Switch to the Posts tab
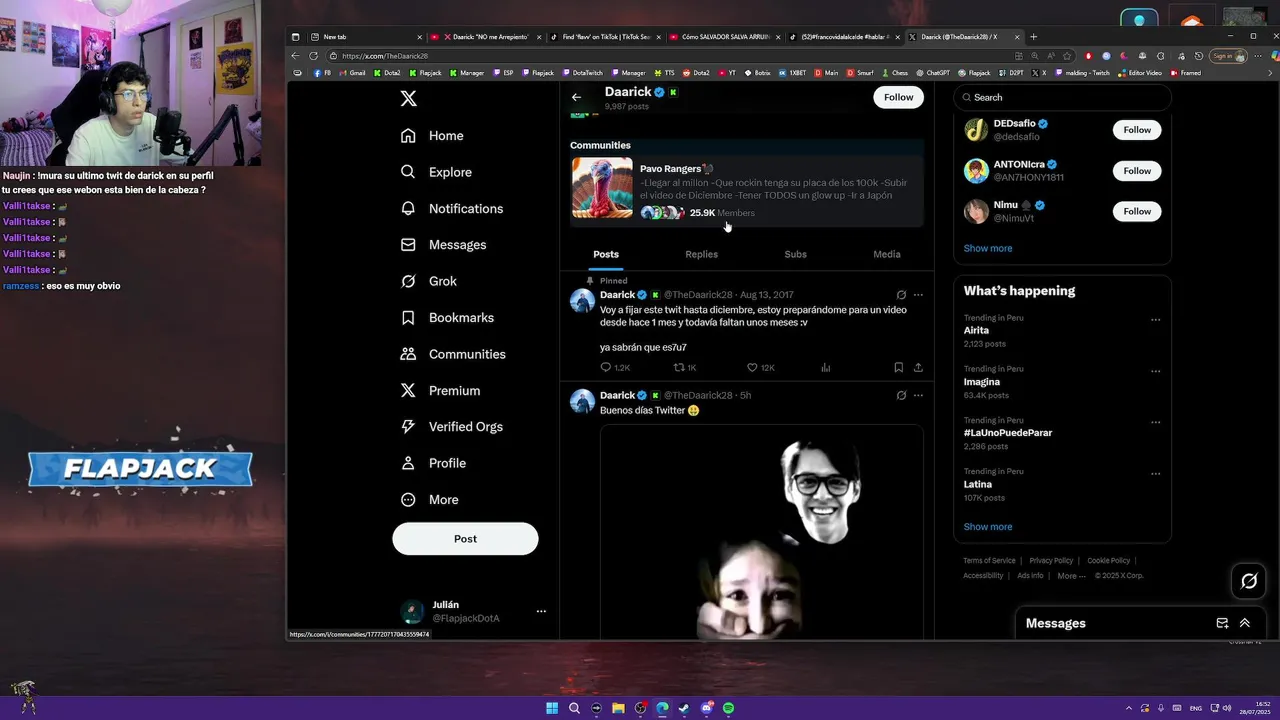Screen dimensions: 1280x720 [x=606, y=254]
